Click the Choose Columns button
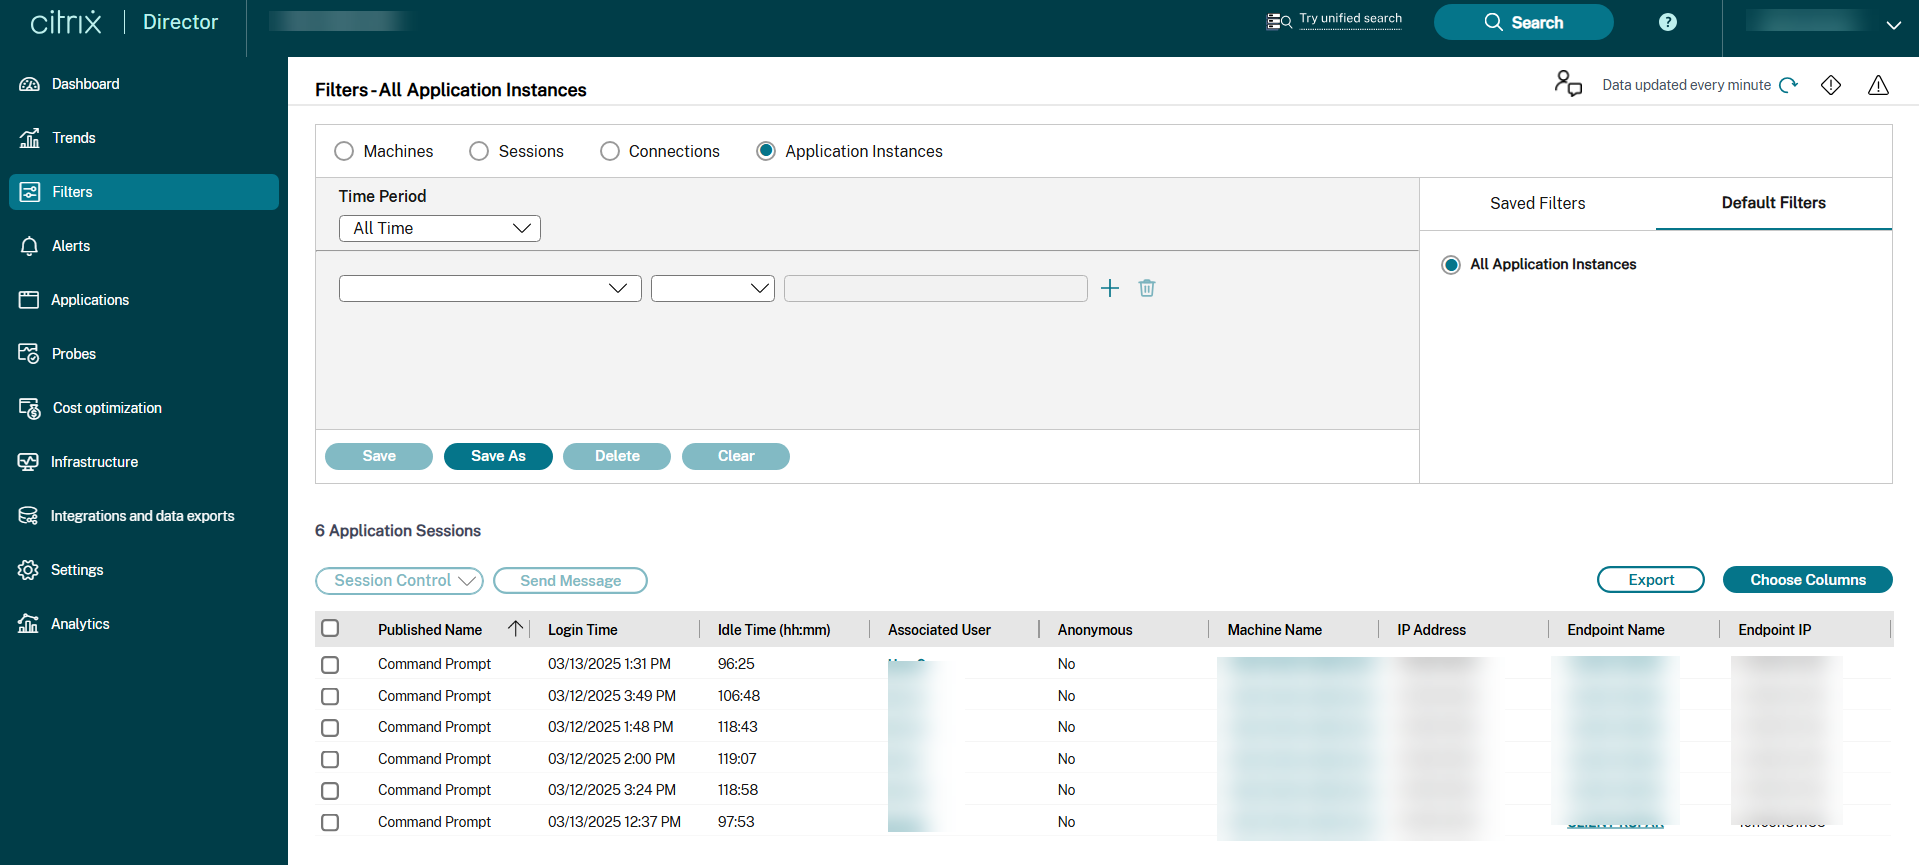The height and width of the screenshot is (865, 1919). coord(1807,580)
